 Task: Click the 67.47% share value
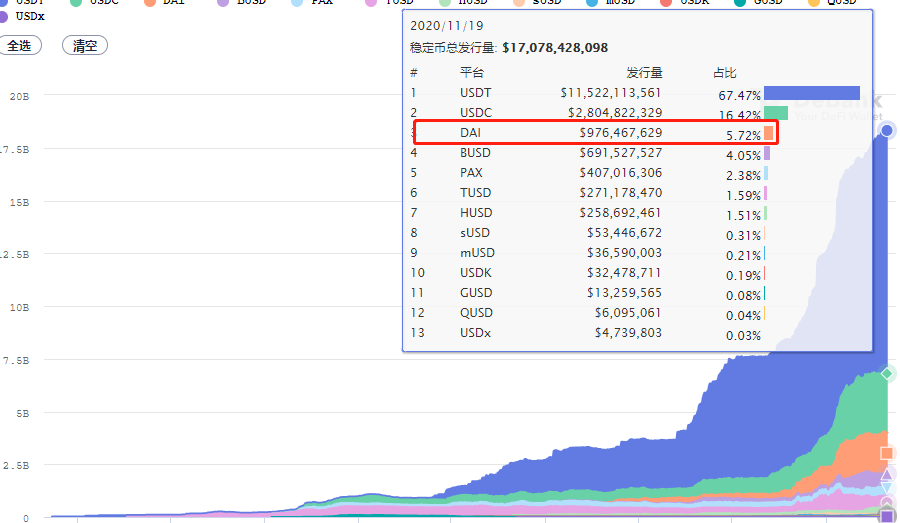(x=739, y=95)
